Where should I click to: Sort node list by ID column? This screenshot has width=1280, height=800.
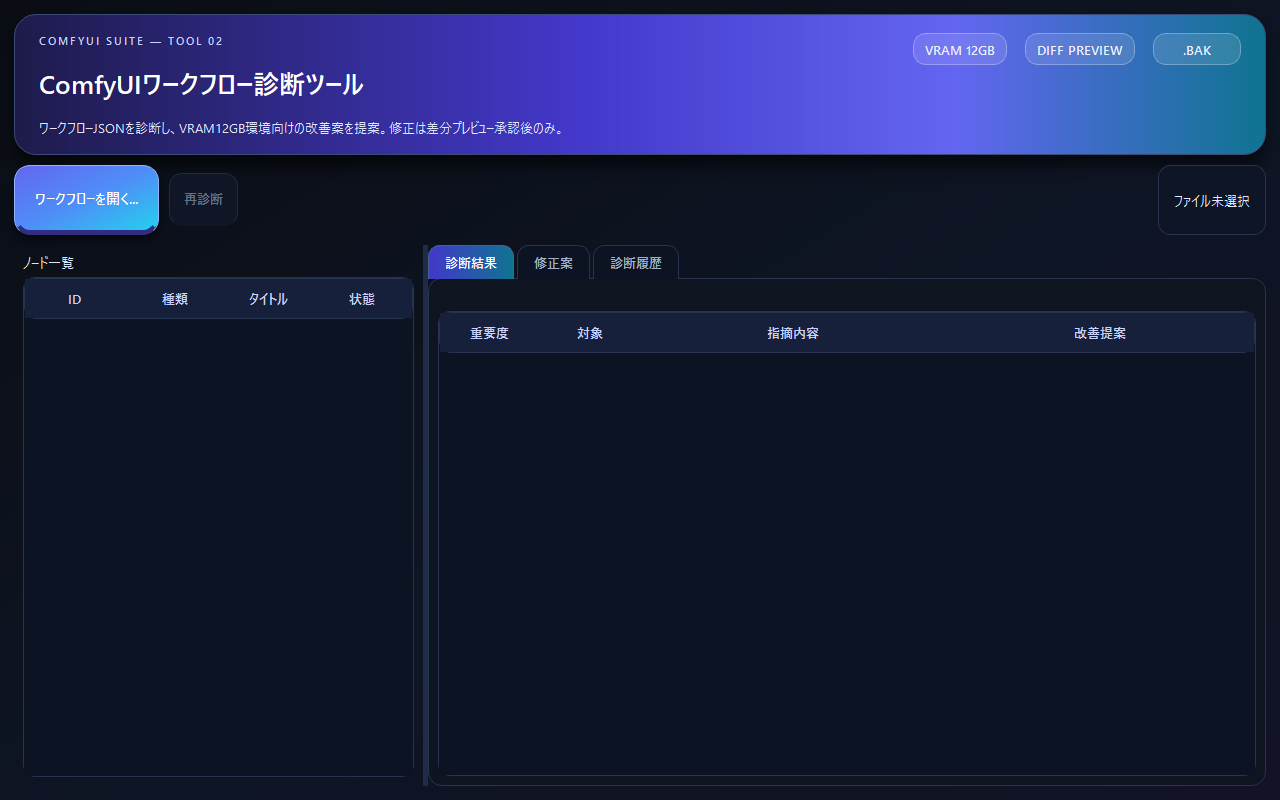click(75, 299)
